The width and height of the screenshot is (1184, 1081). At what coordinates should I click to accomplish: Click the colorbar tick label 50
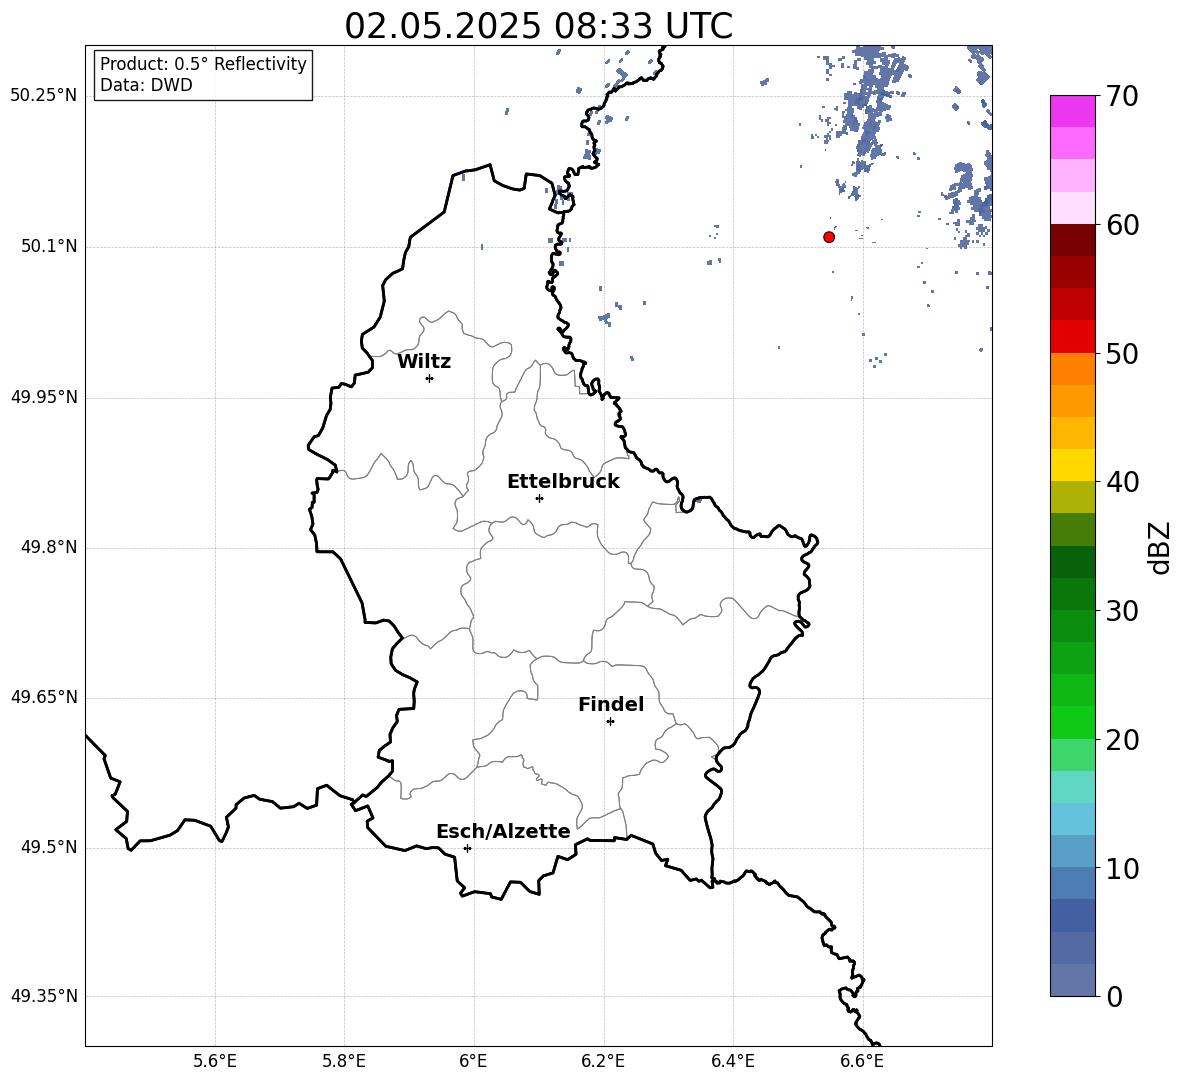pos(1121,354)
